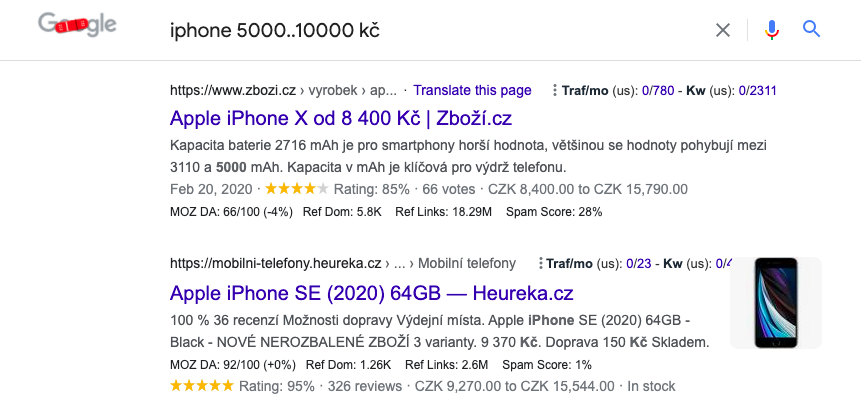The image size is (861, 409).
Task: Click the five-star rating of Heureka result
Action: pyautogui.click(x=202, y=386)
